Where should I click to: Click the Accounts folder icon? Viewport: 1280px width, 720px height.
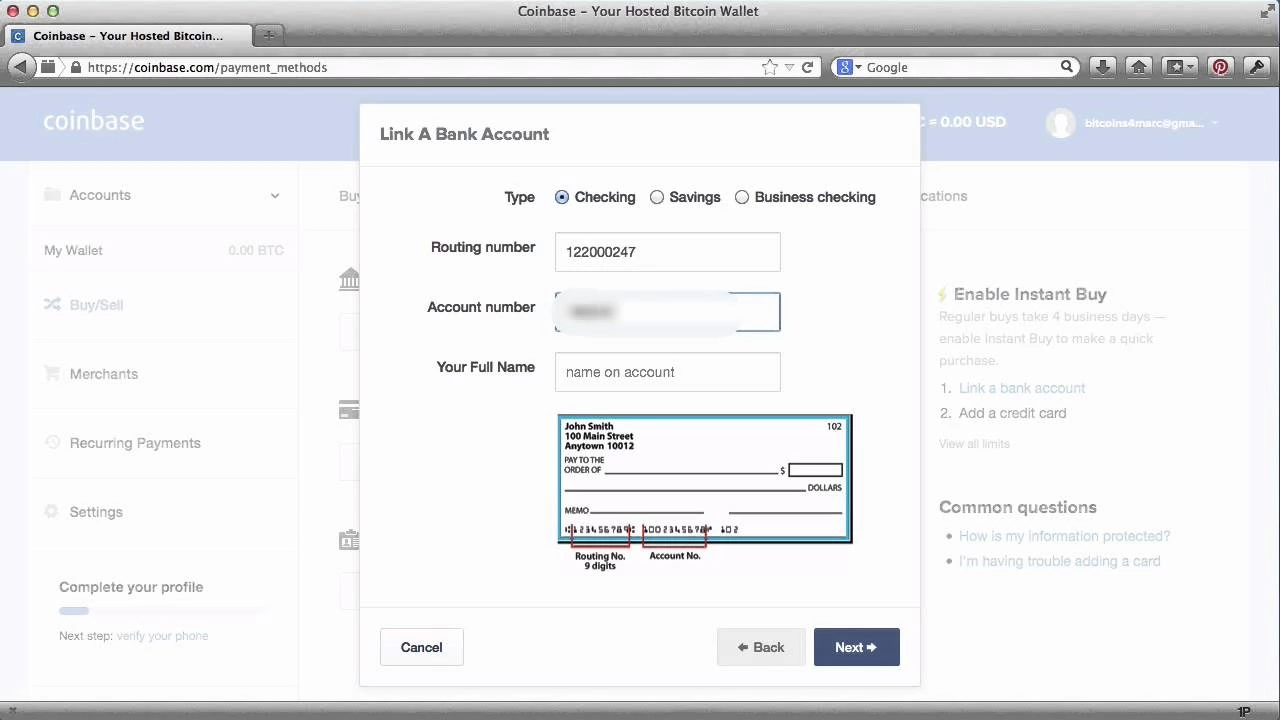coord(52,194)
